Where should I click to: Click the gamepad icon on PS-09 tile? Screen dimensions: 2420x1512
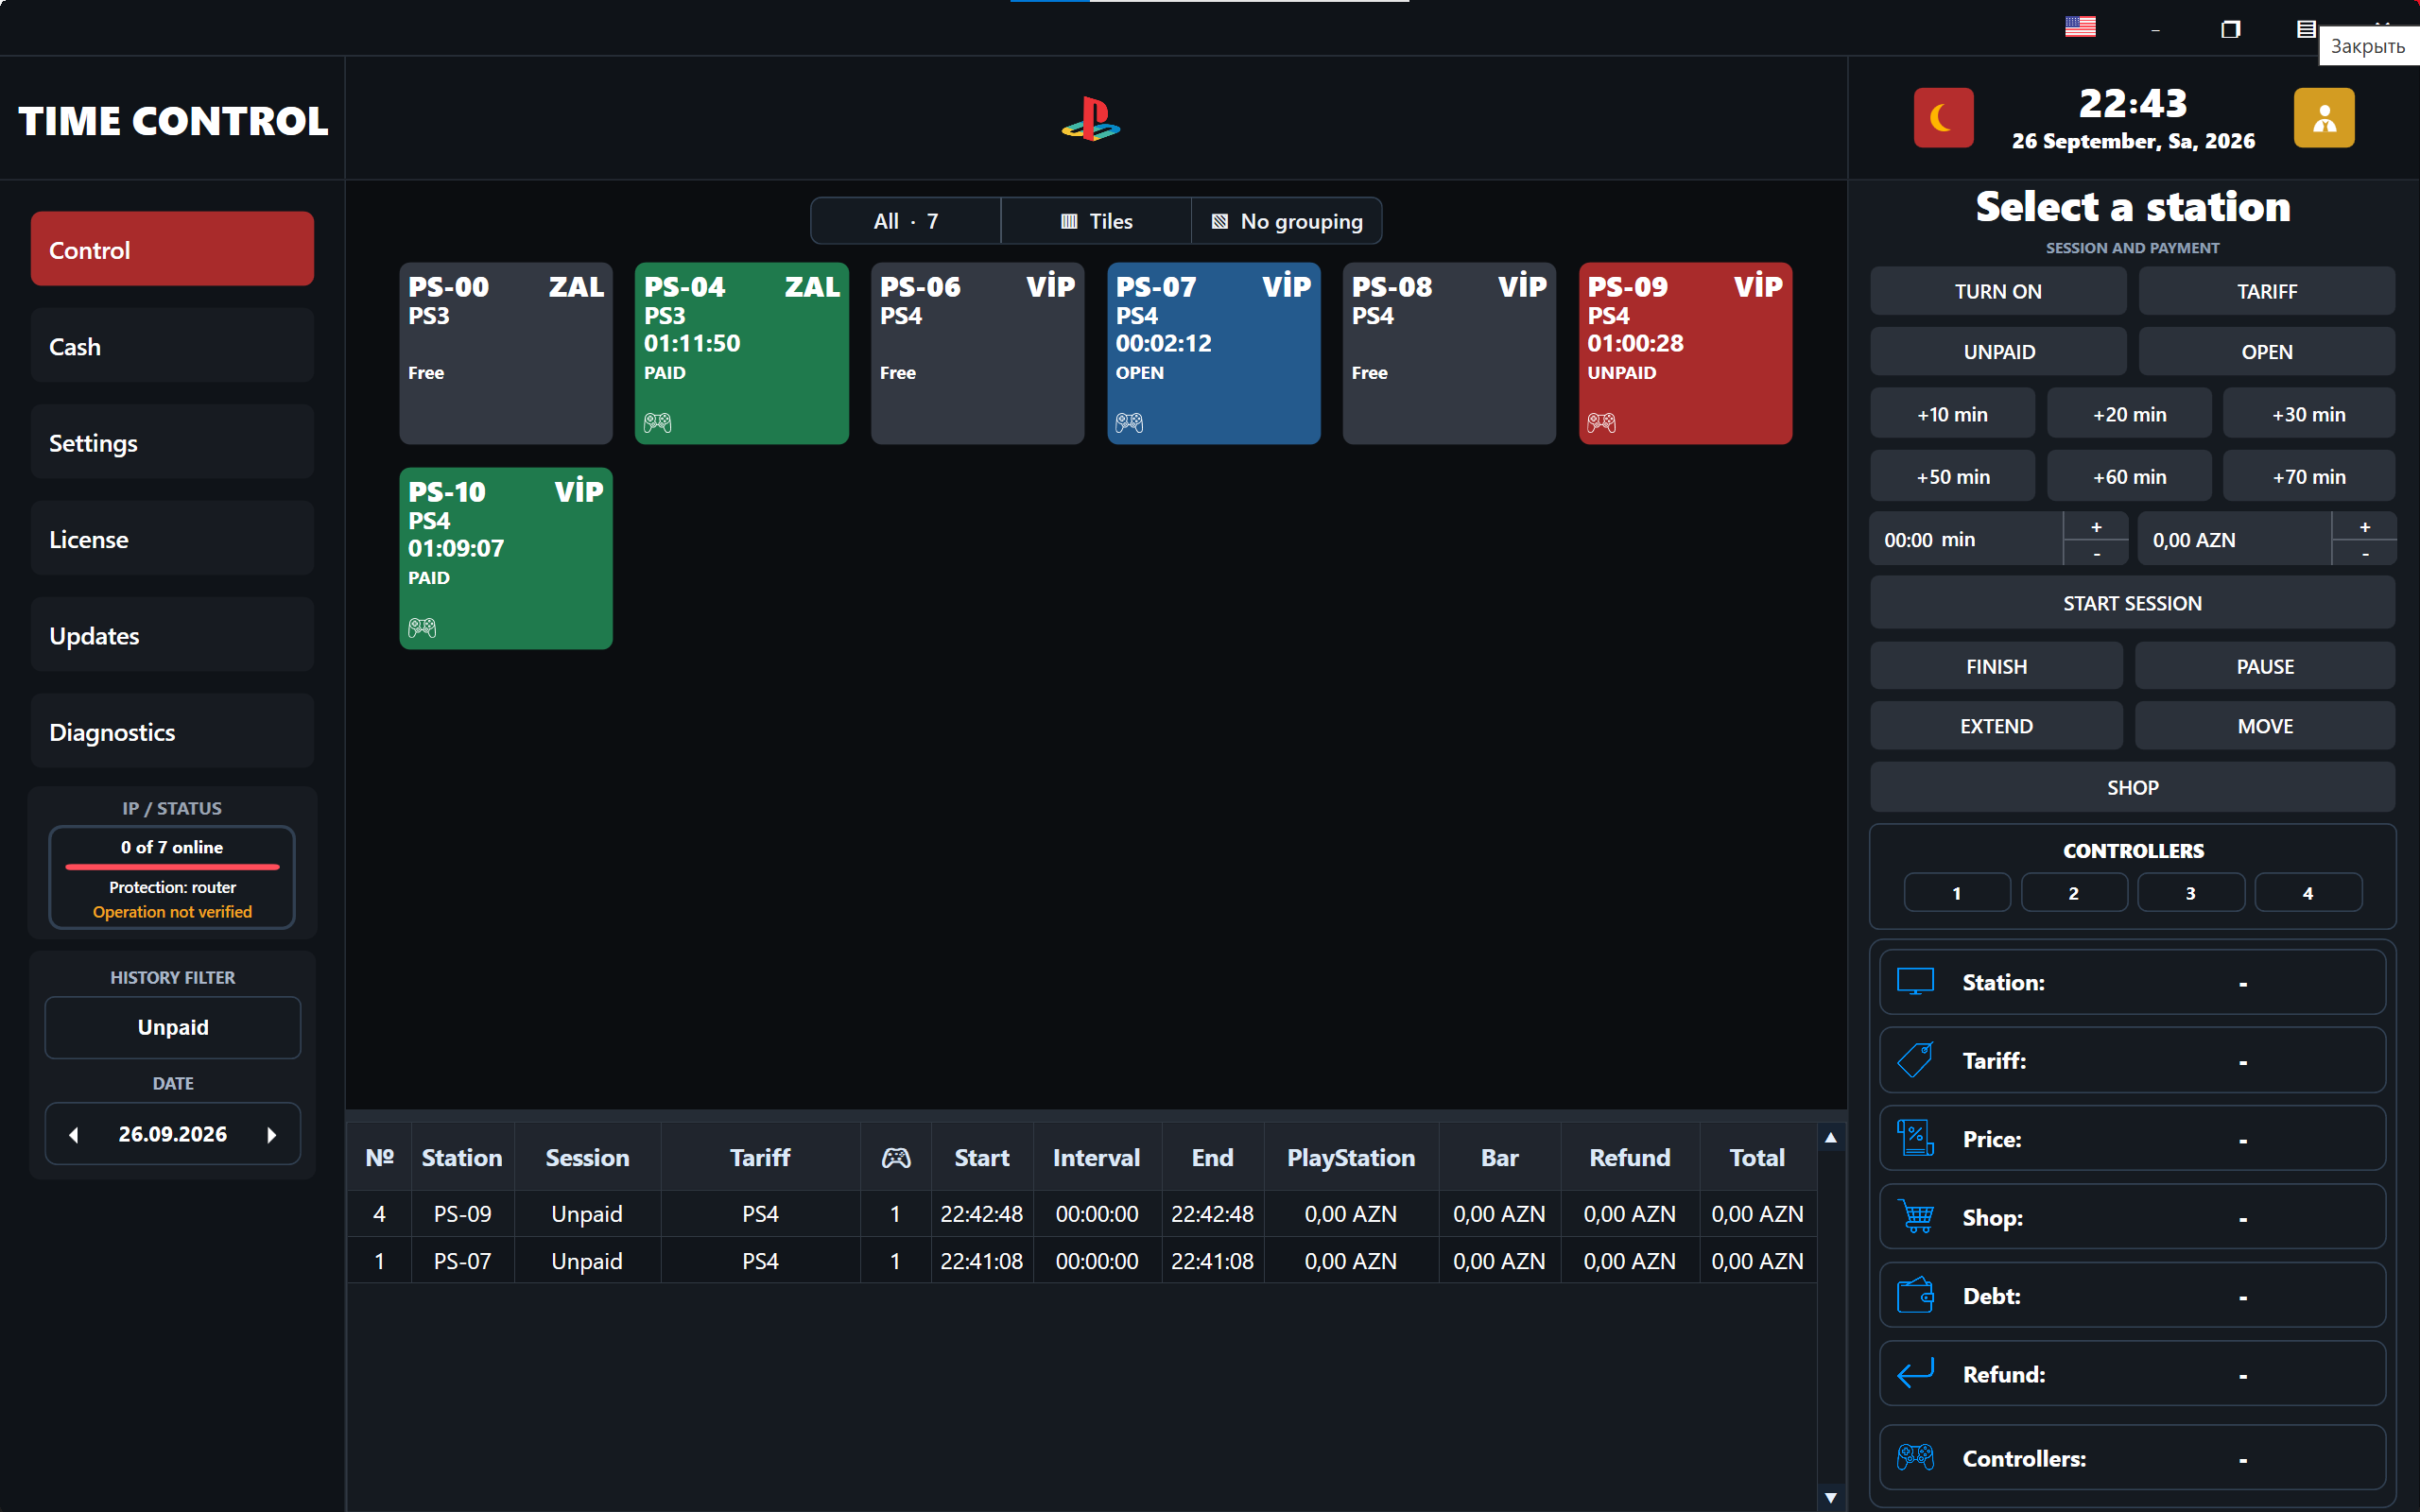1601,422
